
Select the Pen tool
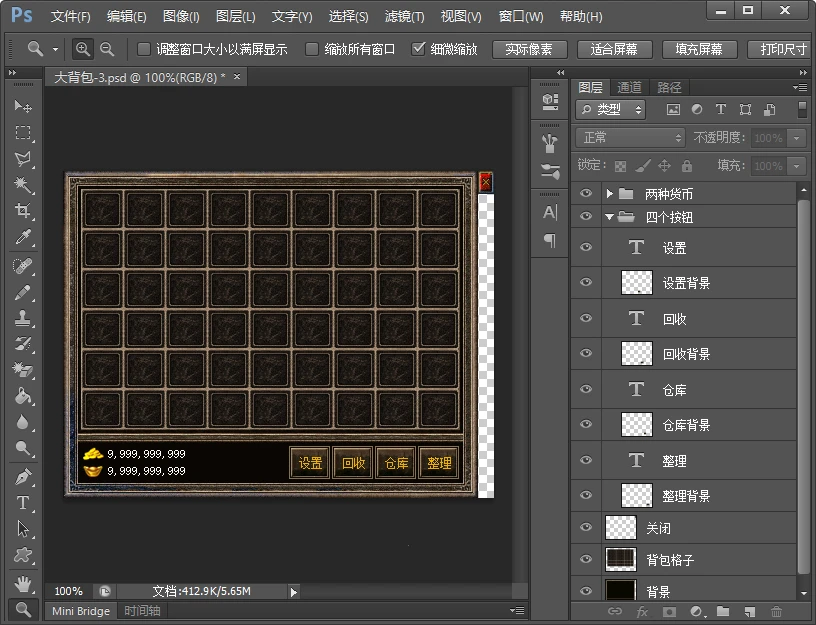tap(23, 477)
